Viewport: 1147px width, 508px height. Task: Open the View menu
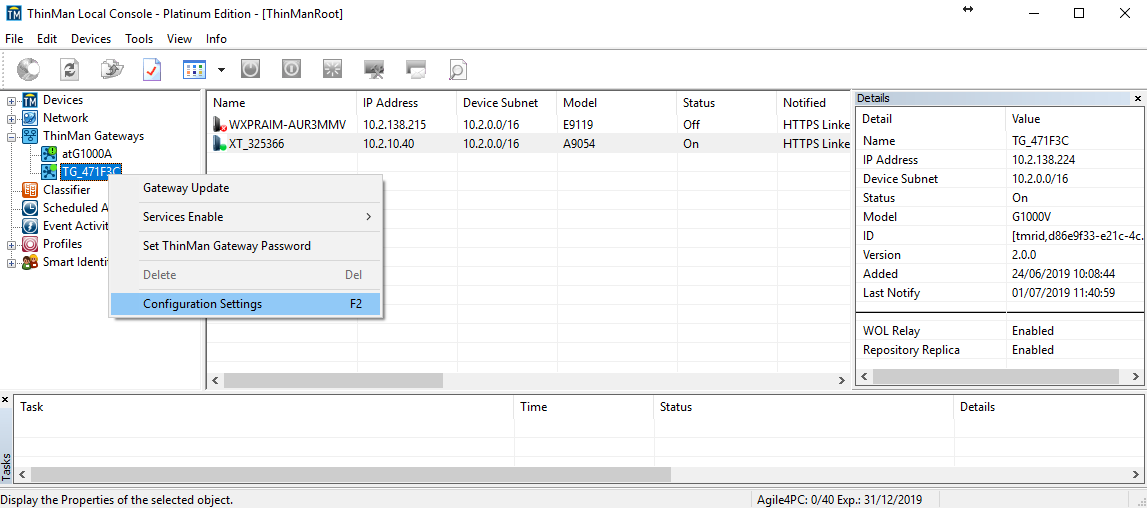[x=179, y=39]
